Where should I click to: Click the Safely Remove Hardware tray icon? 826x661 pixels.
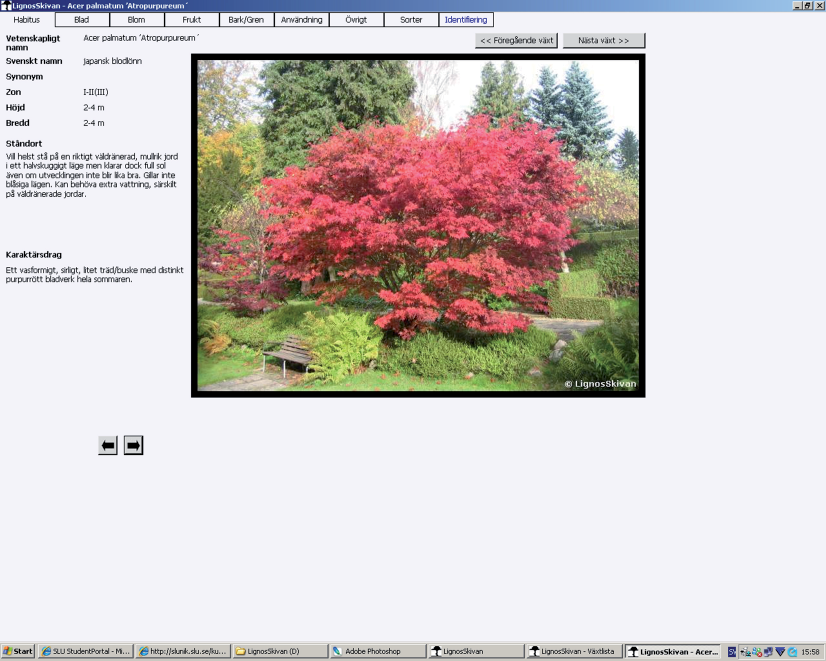(745, 652)
